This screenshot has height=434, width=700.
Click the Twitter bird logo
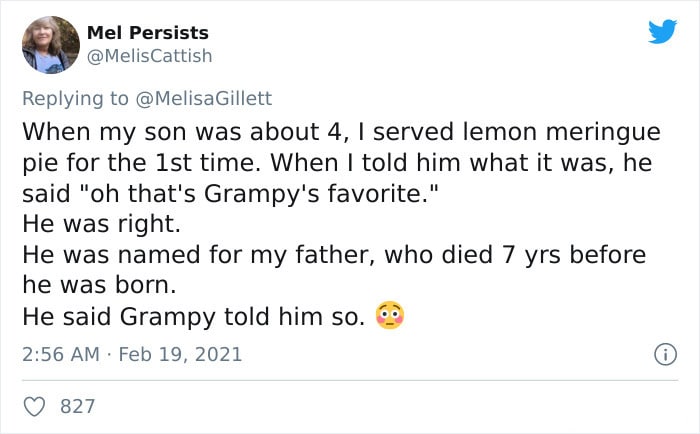click(662, 31)
